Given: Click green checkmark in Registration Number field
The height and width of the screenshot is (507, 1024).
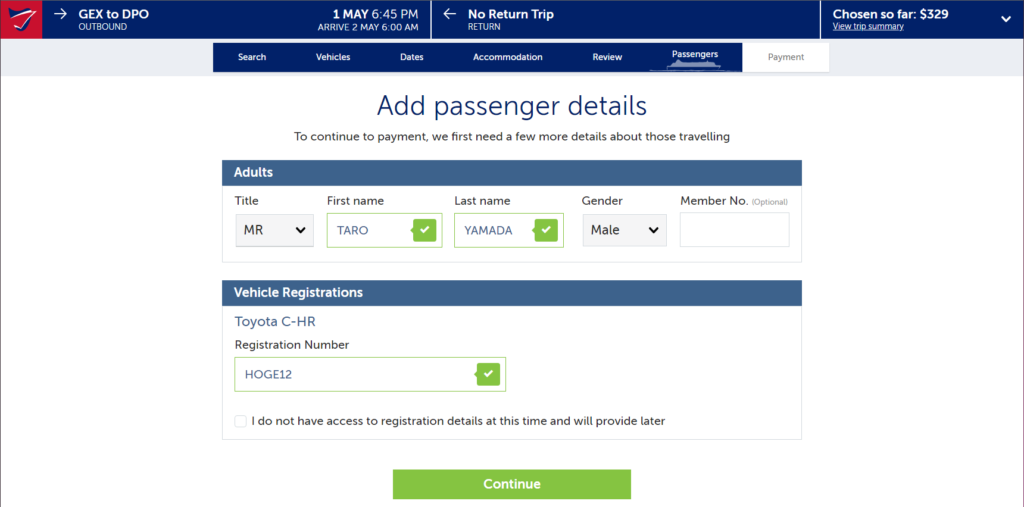Looking at the screenshot, I should click(x=488, y=374).
